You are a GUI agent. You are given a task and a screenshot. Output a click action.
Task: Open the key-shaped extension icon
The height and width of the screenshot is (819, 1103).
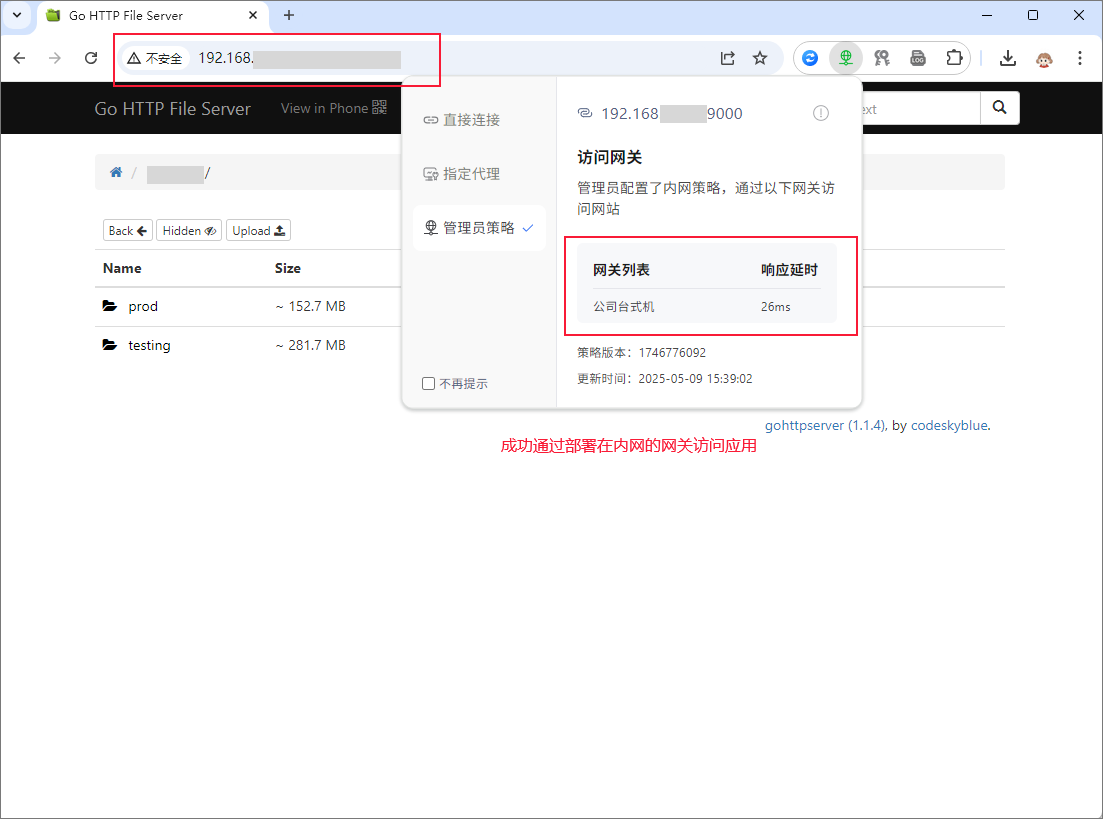tap(881, 58)
